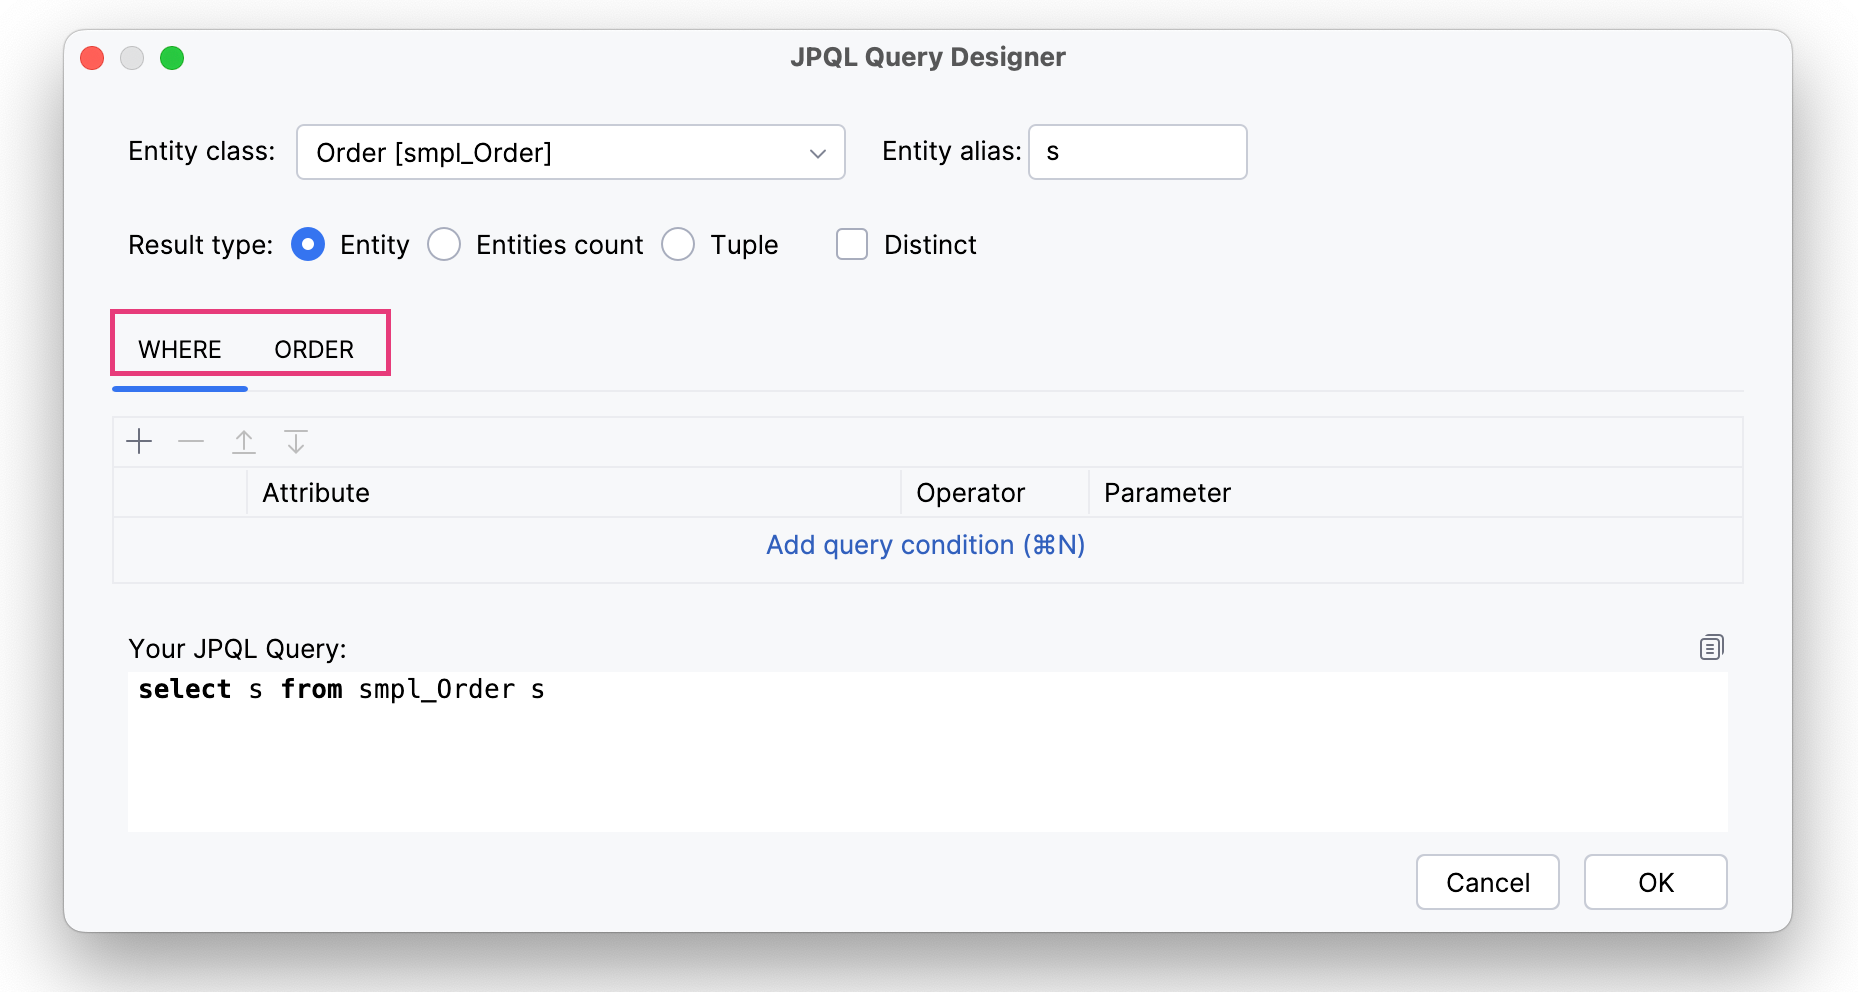Confirm the query with OK button
This screenshot has width=1858, height=992.
[1655, 882]
